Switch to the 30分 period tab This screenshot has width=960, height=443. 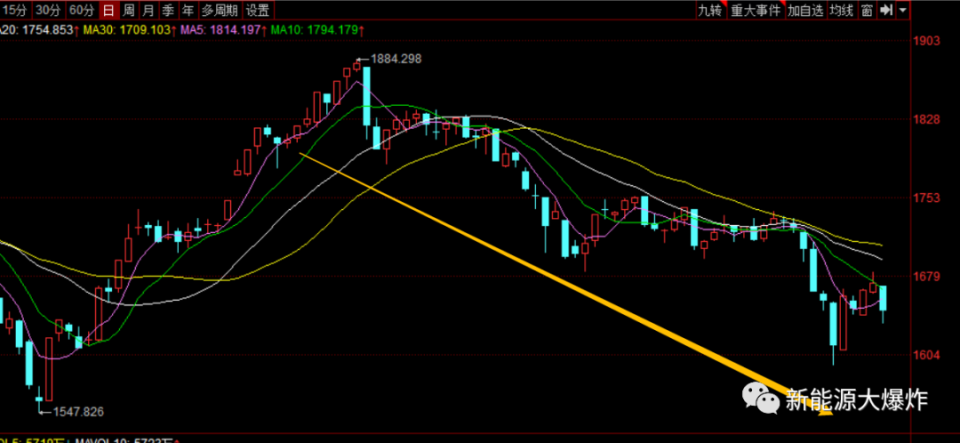(x=48, y=10)
